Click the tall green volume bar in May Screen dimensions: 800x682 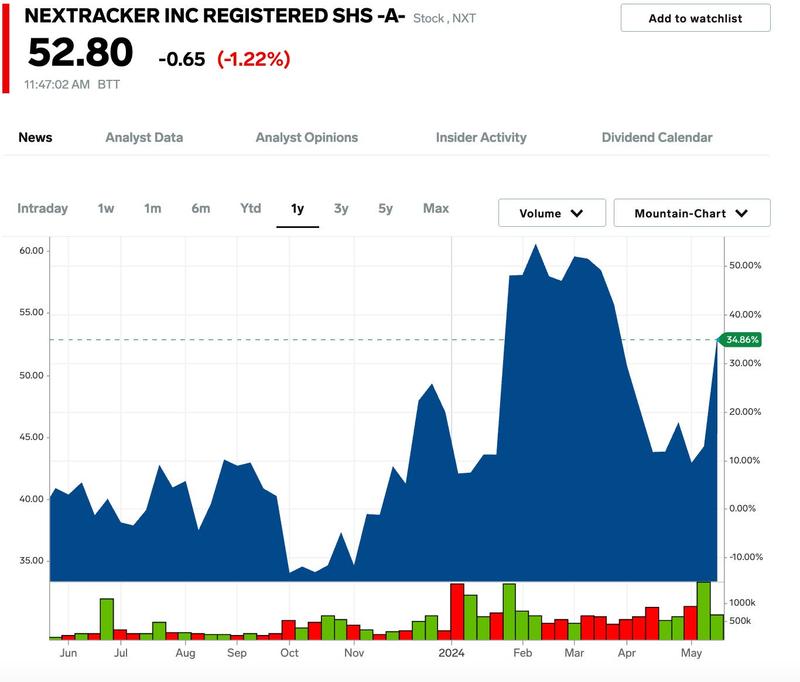[704, 611]
